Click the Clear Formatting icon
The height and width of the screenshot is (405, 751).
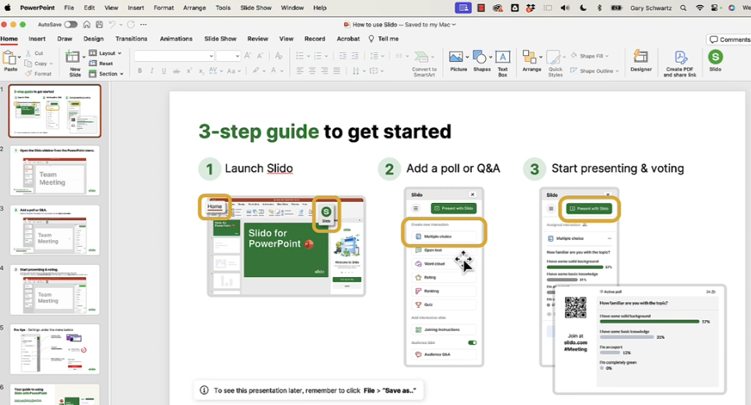(x=279, y=56)
